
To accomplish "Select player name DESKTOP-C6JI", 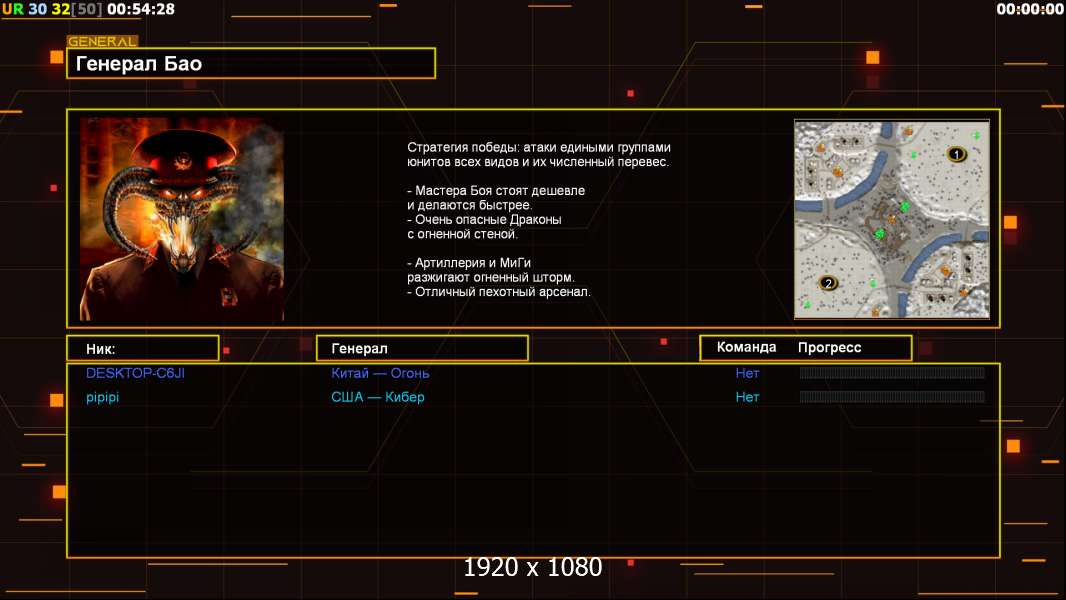I will coord(135,372).
